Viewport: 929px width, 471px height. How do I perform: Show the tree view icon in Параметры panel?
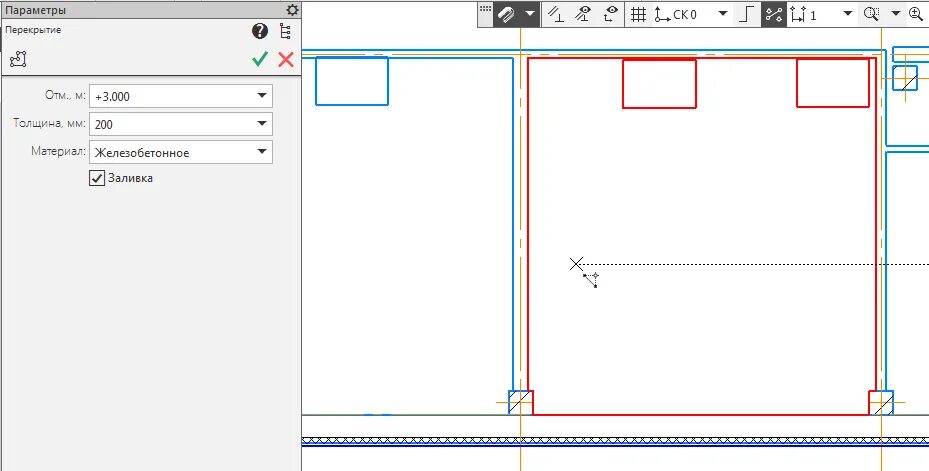(286, 31)
